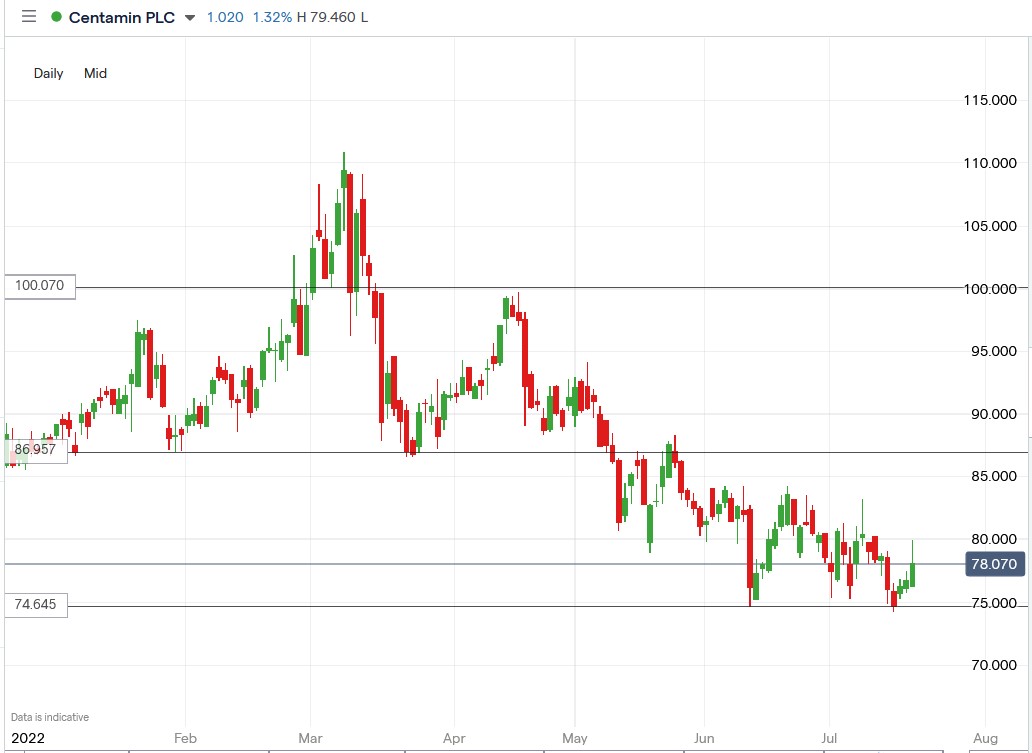Click the green market status dot
Screen dimensions: 1032x753
[57, 17]
